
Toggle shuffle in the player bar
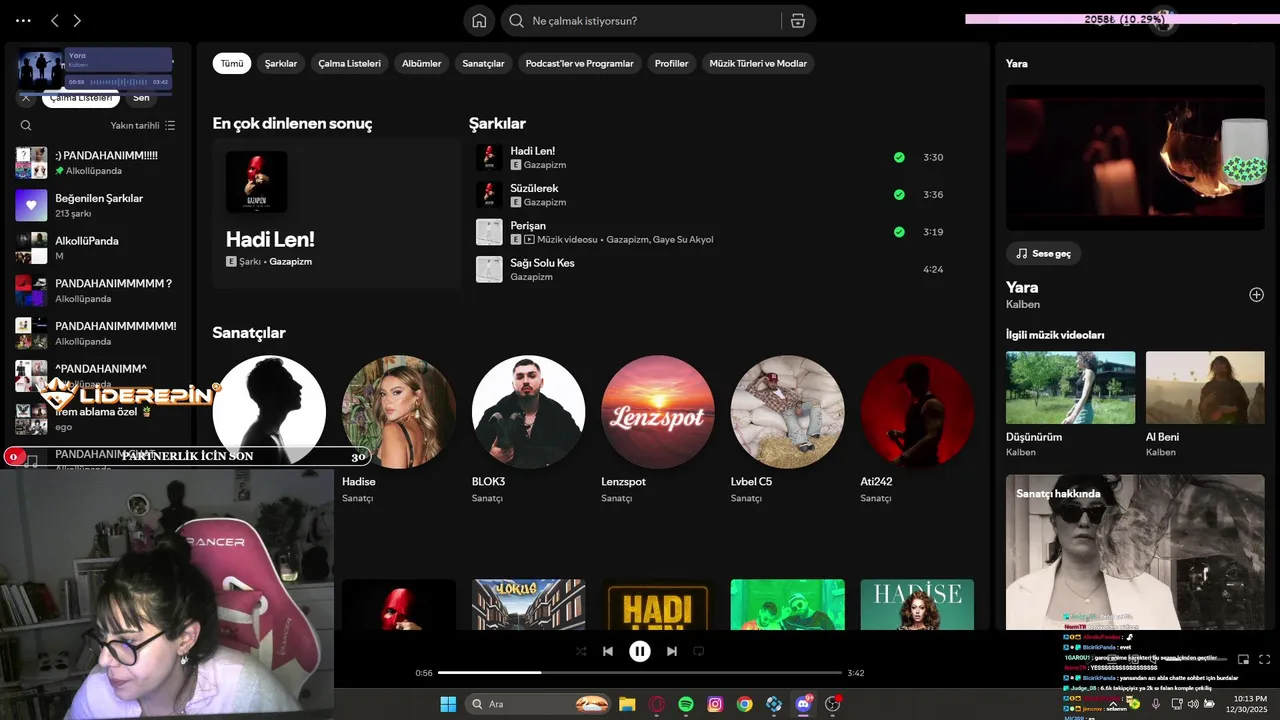tap(581, 651)
